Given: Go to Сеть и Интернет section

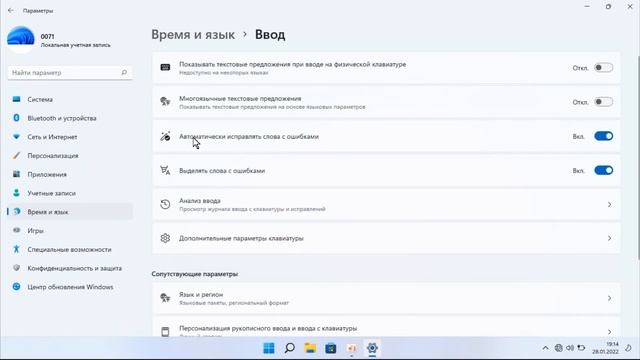Looking at the screenshot, I should tap(70, 137).
